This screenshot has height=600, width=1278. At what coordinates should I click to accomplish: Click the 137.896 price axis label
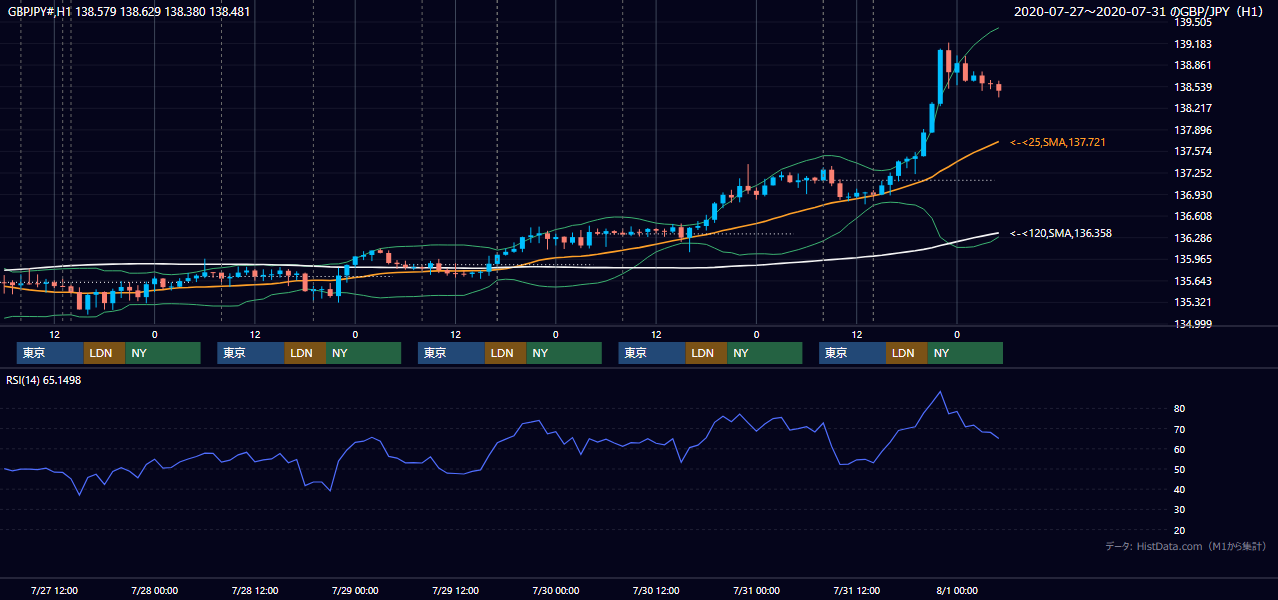(x=1193, y=130)
